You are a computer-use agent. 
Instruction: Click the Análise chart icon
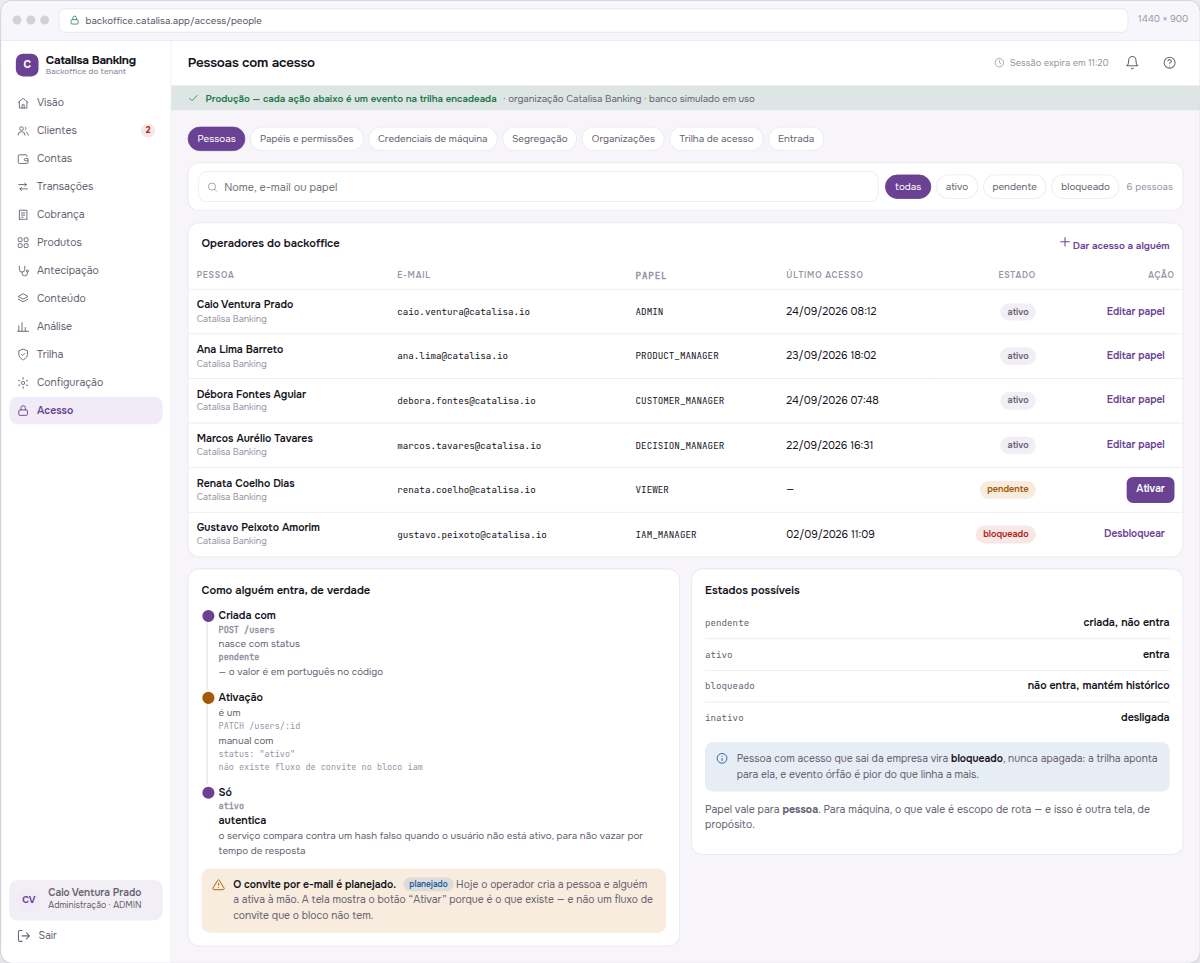[24, 327]
